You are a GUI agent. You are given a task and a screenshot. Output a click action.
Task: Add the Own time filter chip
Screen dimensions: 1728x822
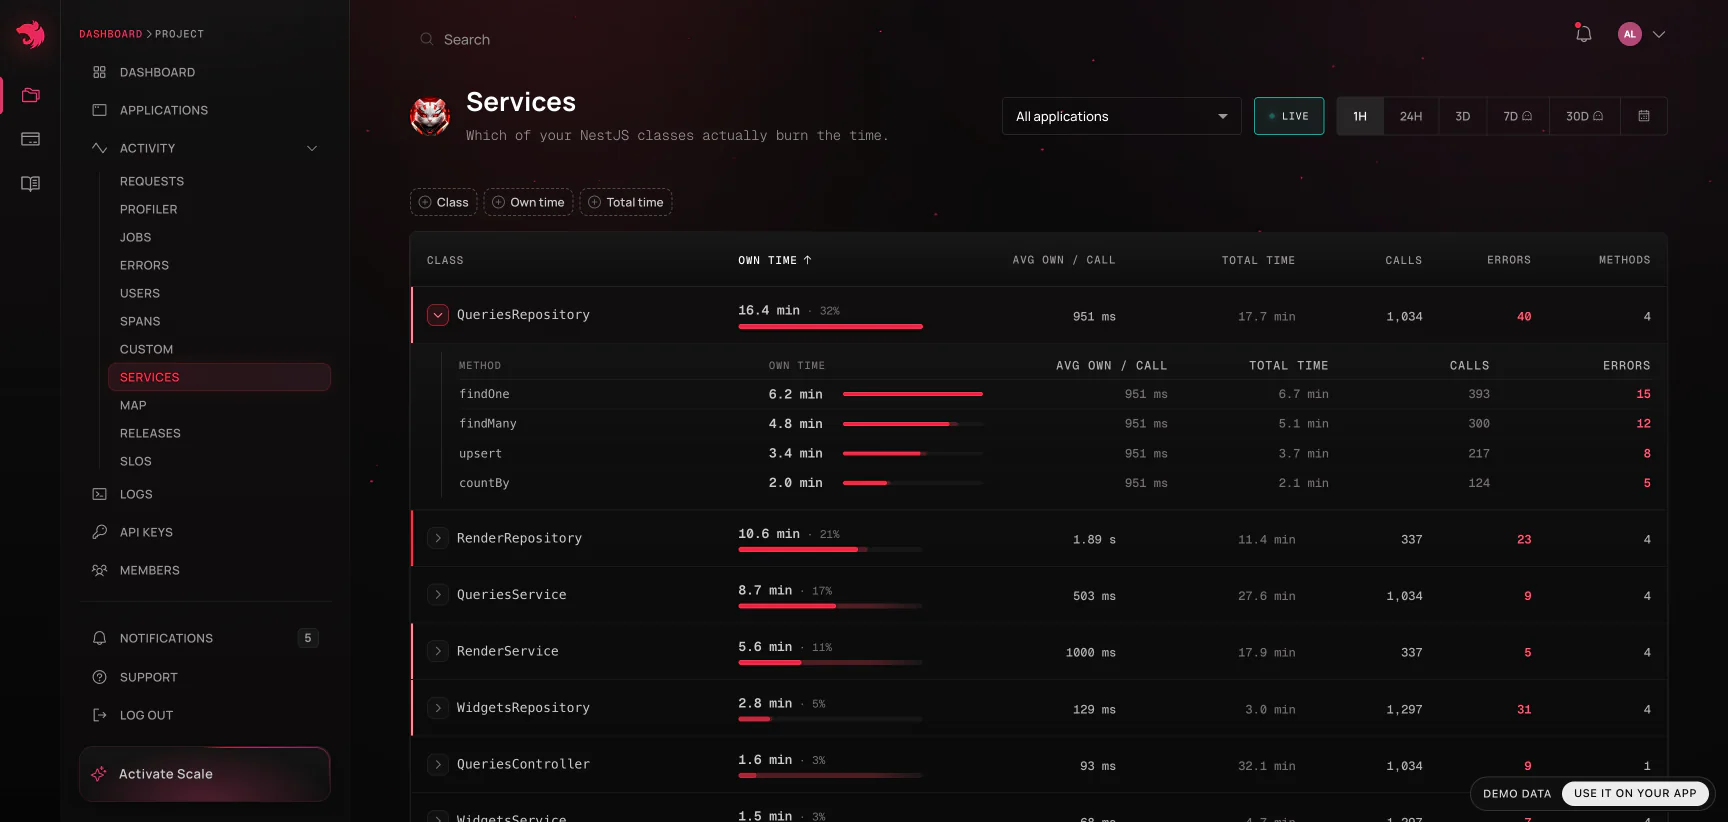coord(528,202)
